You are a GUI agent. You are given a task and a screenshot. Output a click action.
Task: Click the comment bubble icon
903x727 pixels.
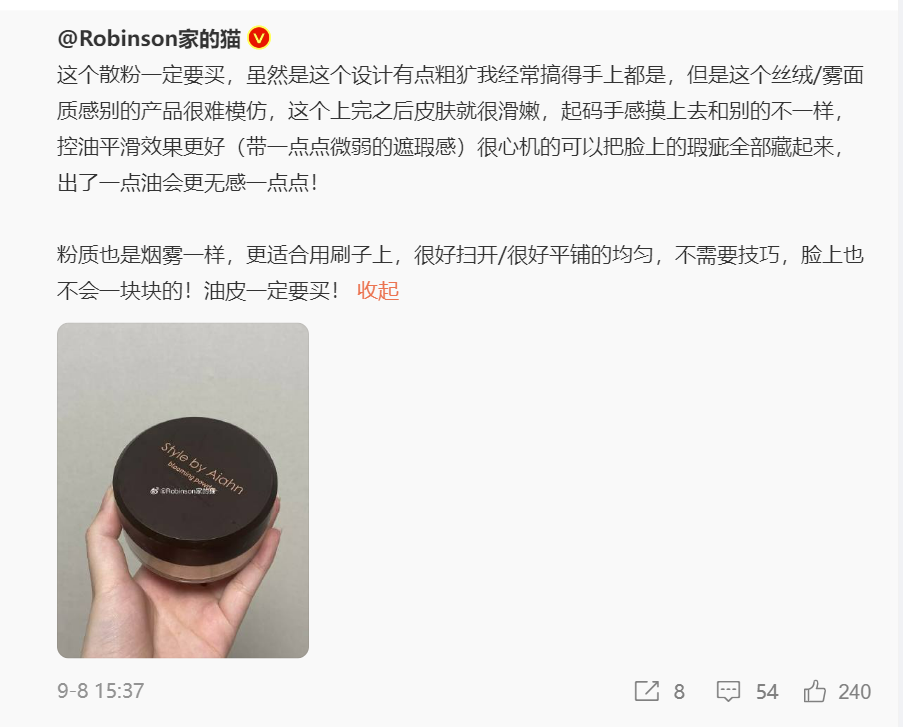tap(728, 691)
